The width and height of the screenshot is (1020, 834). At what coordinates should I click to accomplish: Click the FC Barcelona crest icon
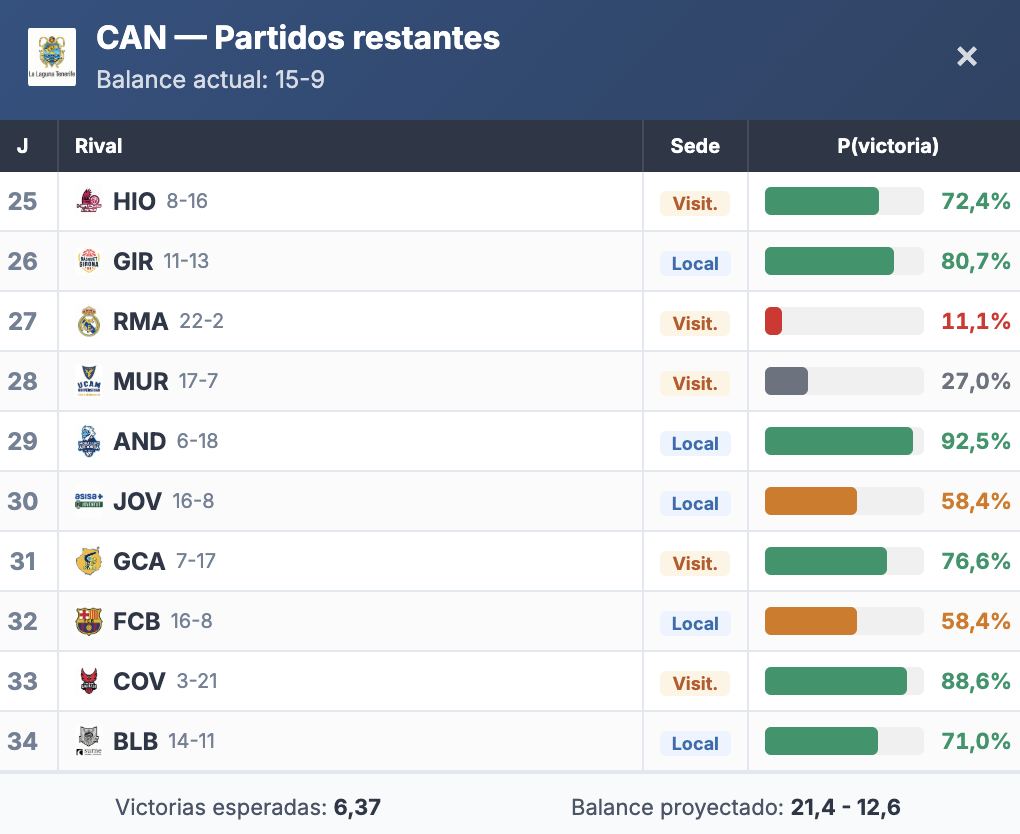pos(89,621)
